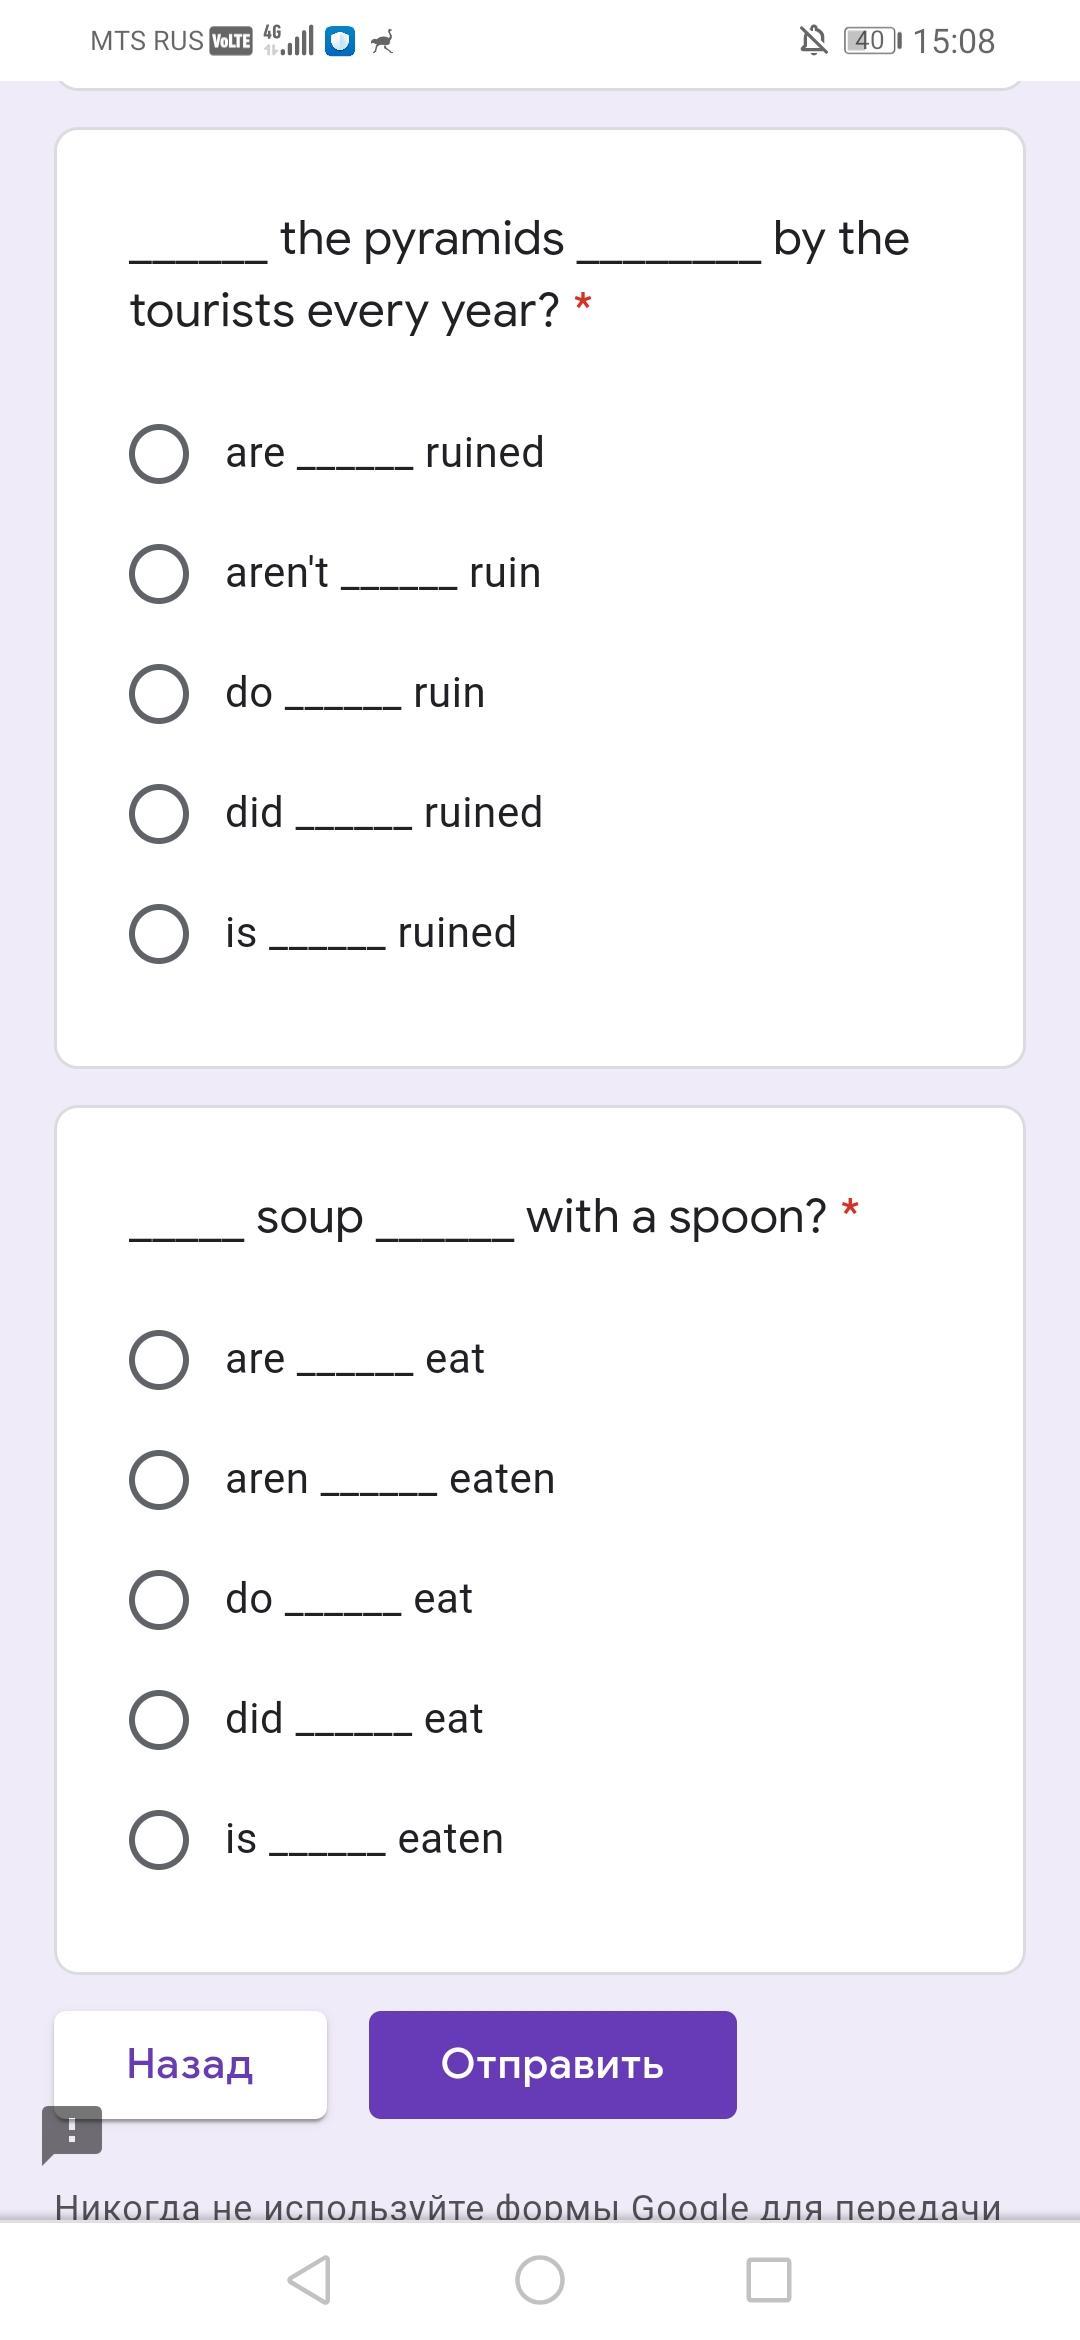Choose "aren ___ eaten" option
Screen dimensions: 1080x2340
pyautogui.click(x=159, y=1480)
